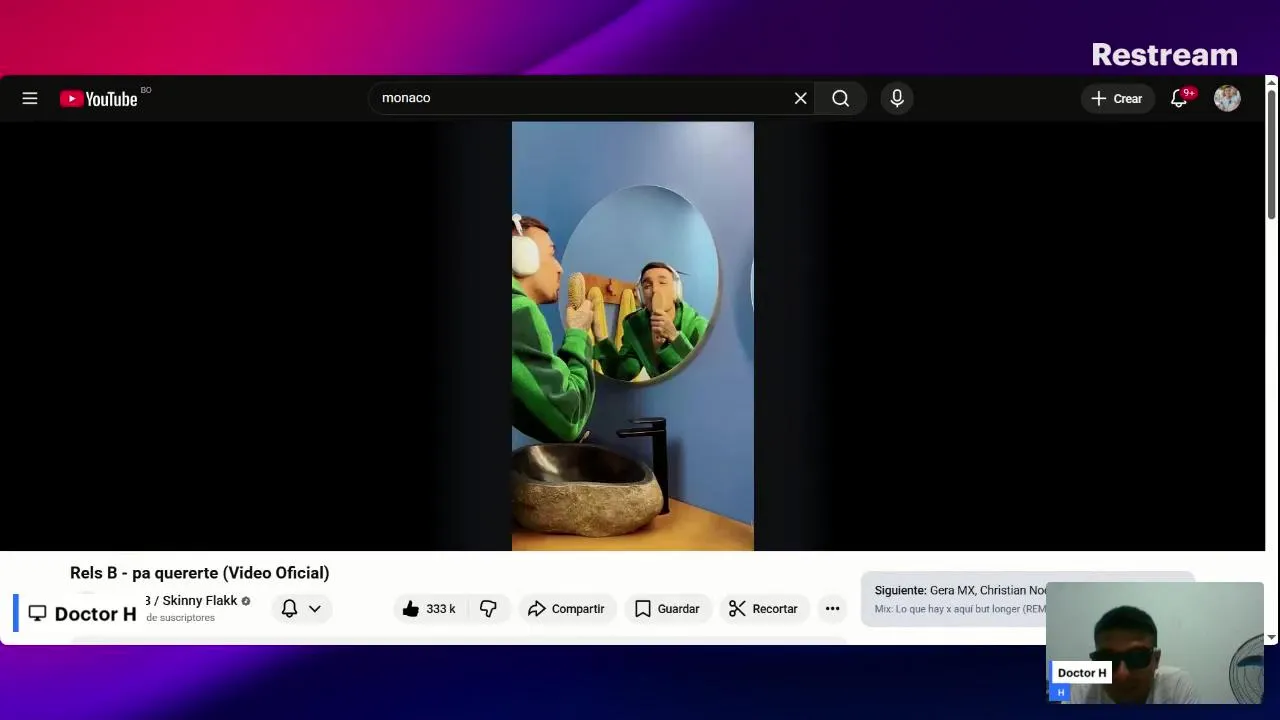Click the page scrollbar's down arrow
Viewport: 1280px width, 720px height.
[1272, 637]
